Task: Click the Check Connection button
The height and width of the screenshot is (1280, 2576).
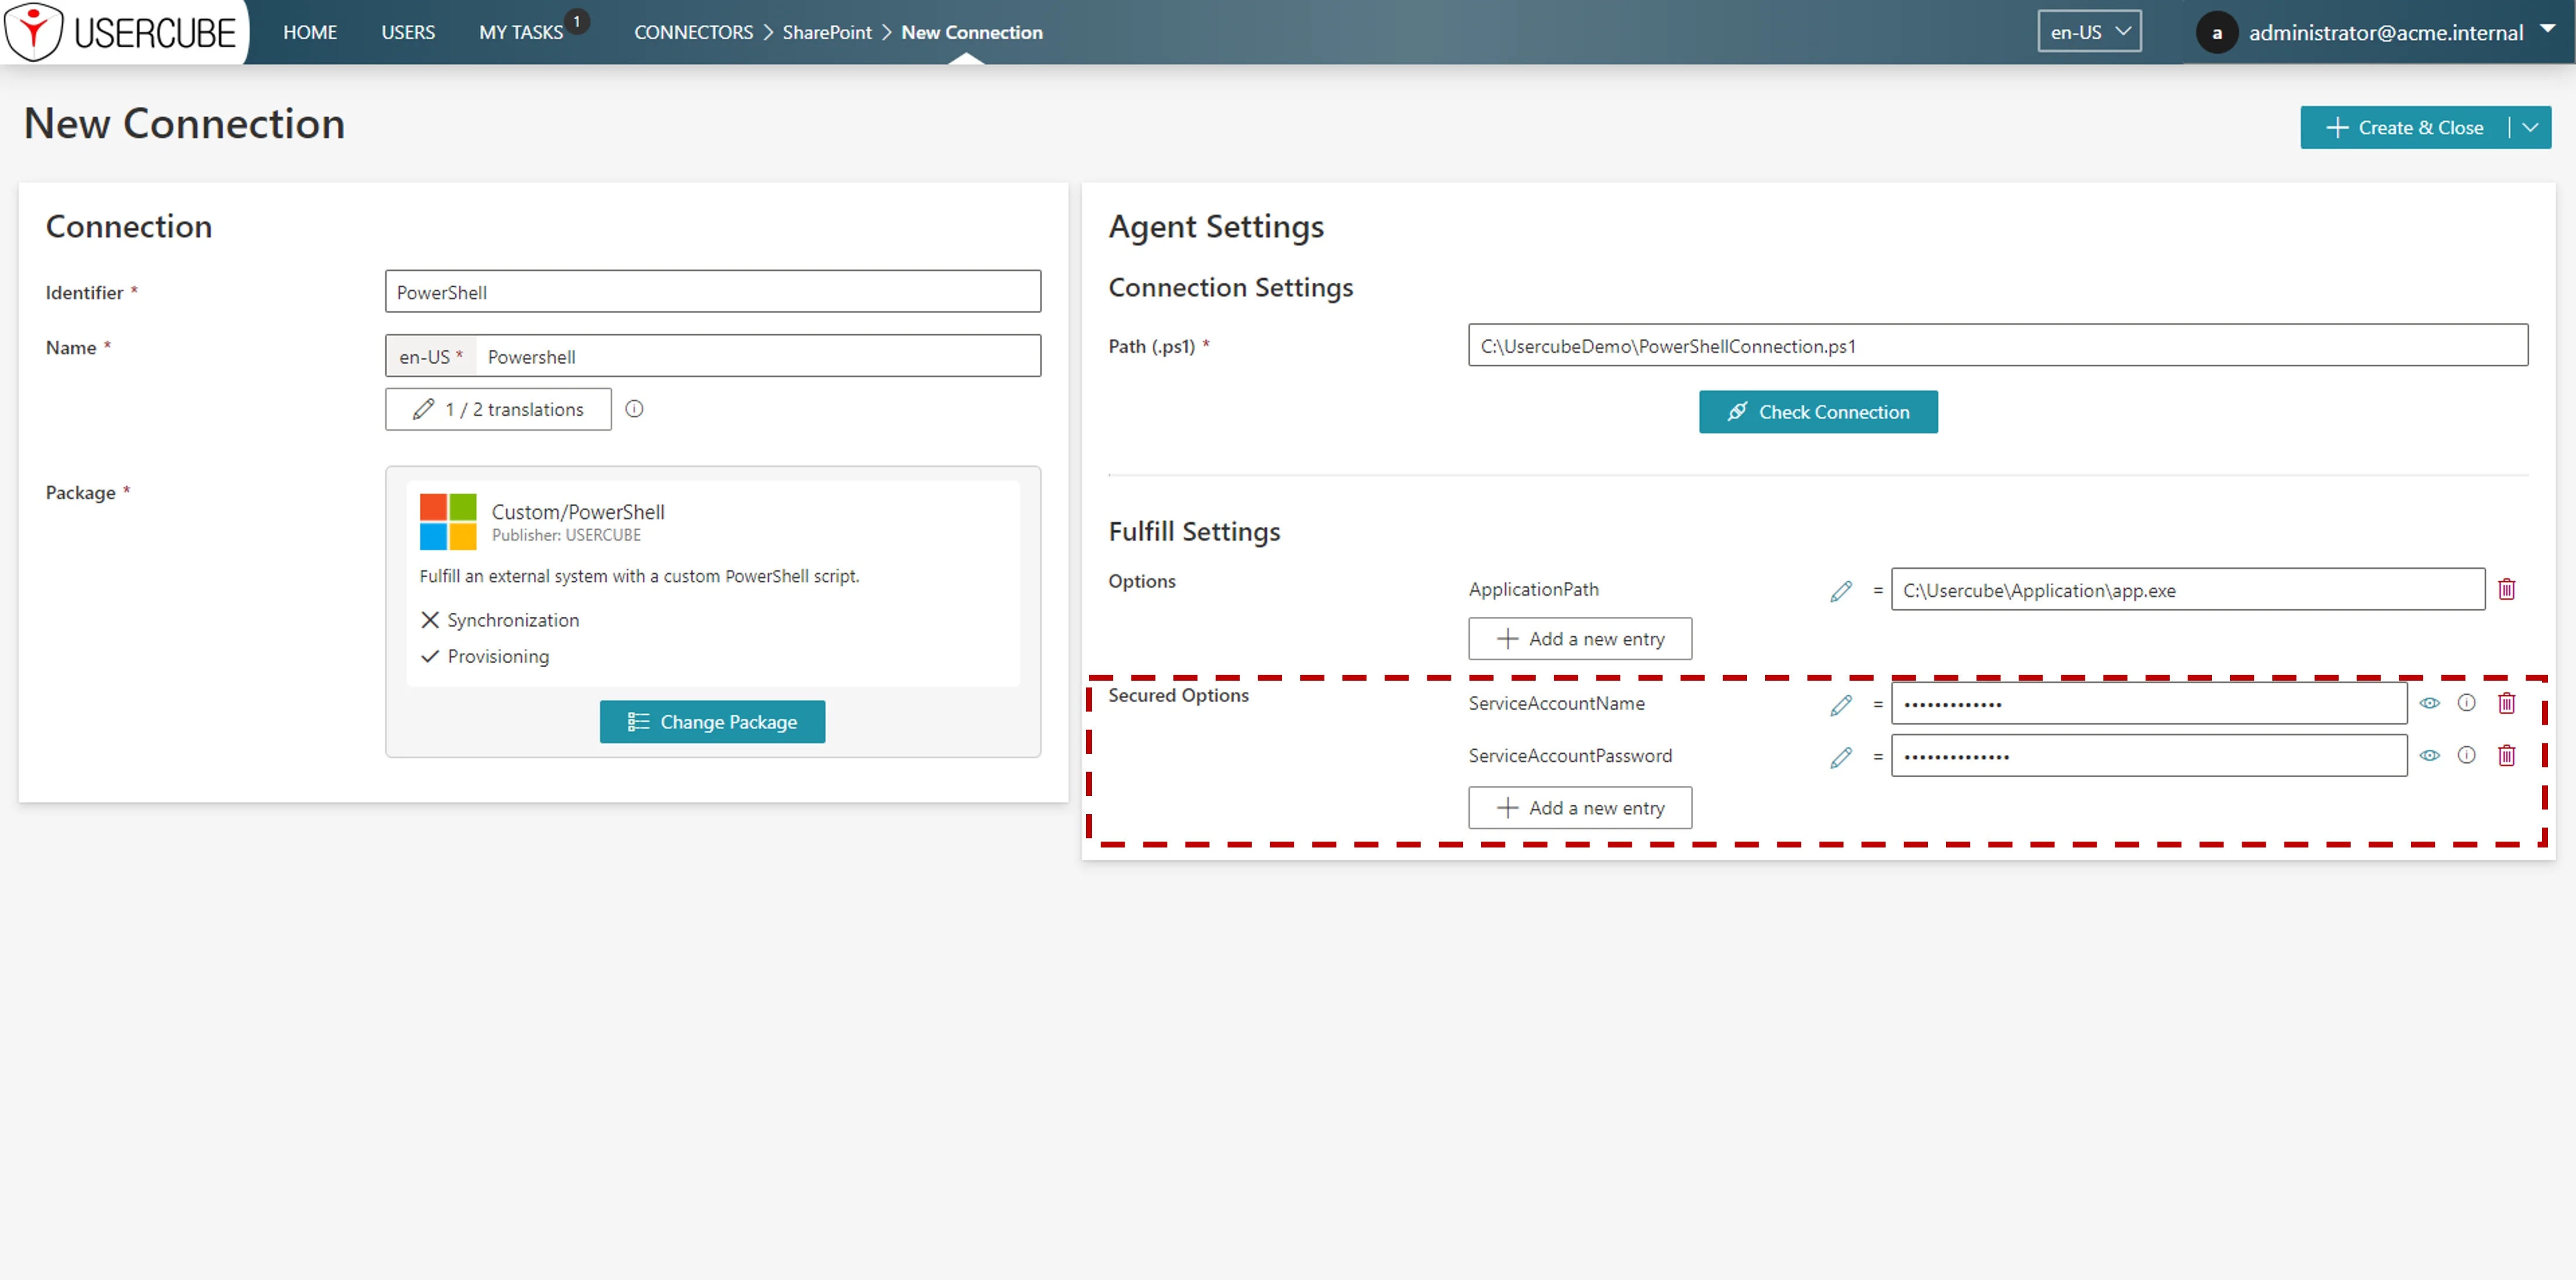Action: click(1818, 412)
